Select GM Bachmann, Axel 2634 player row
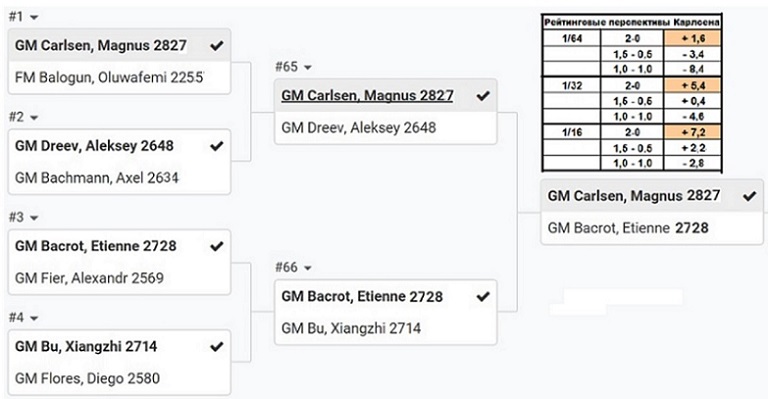 point(119,178)
